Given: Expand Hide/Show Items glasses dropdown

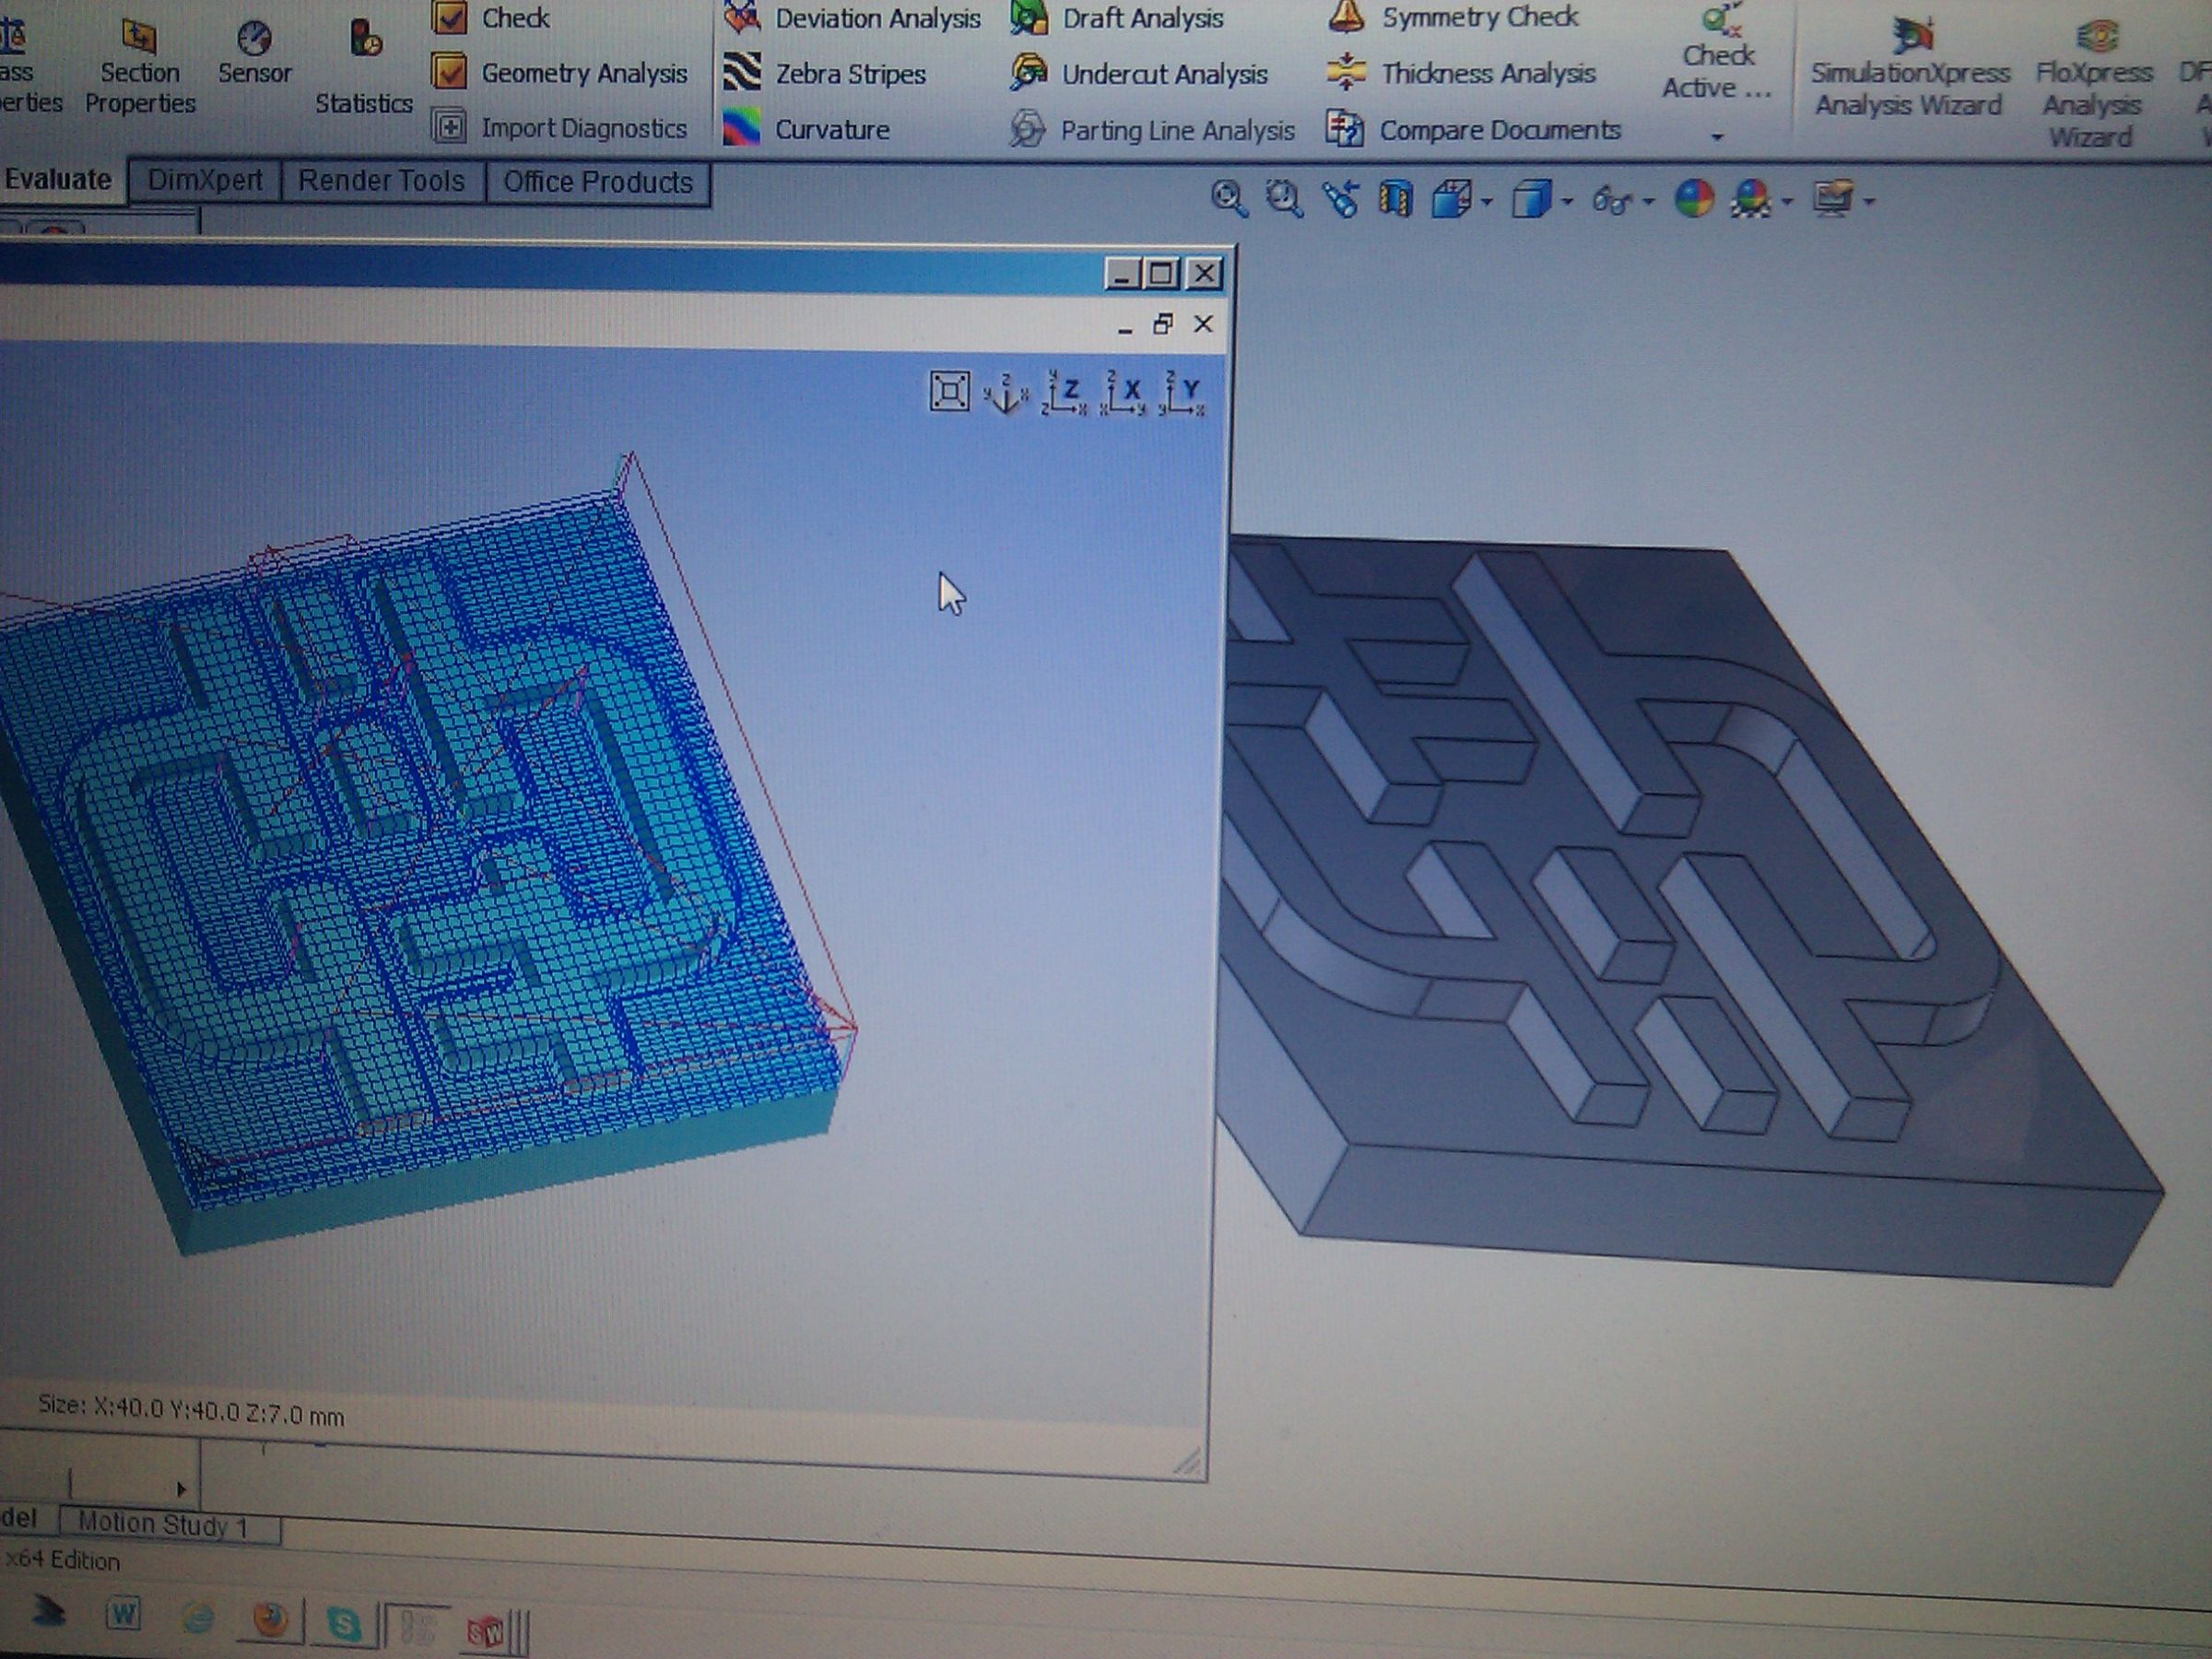Looking at the screenshot, I should pos(1649,203).
